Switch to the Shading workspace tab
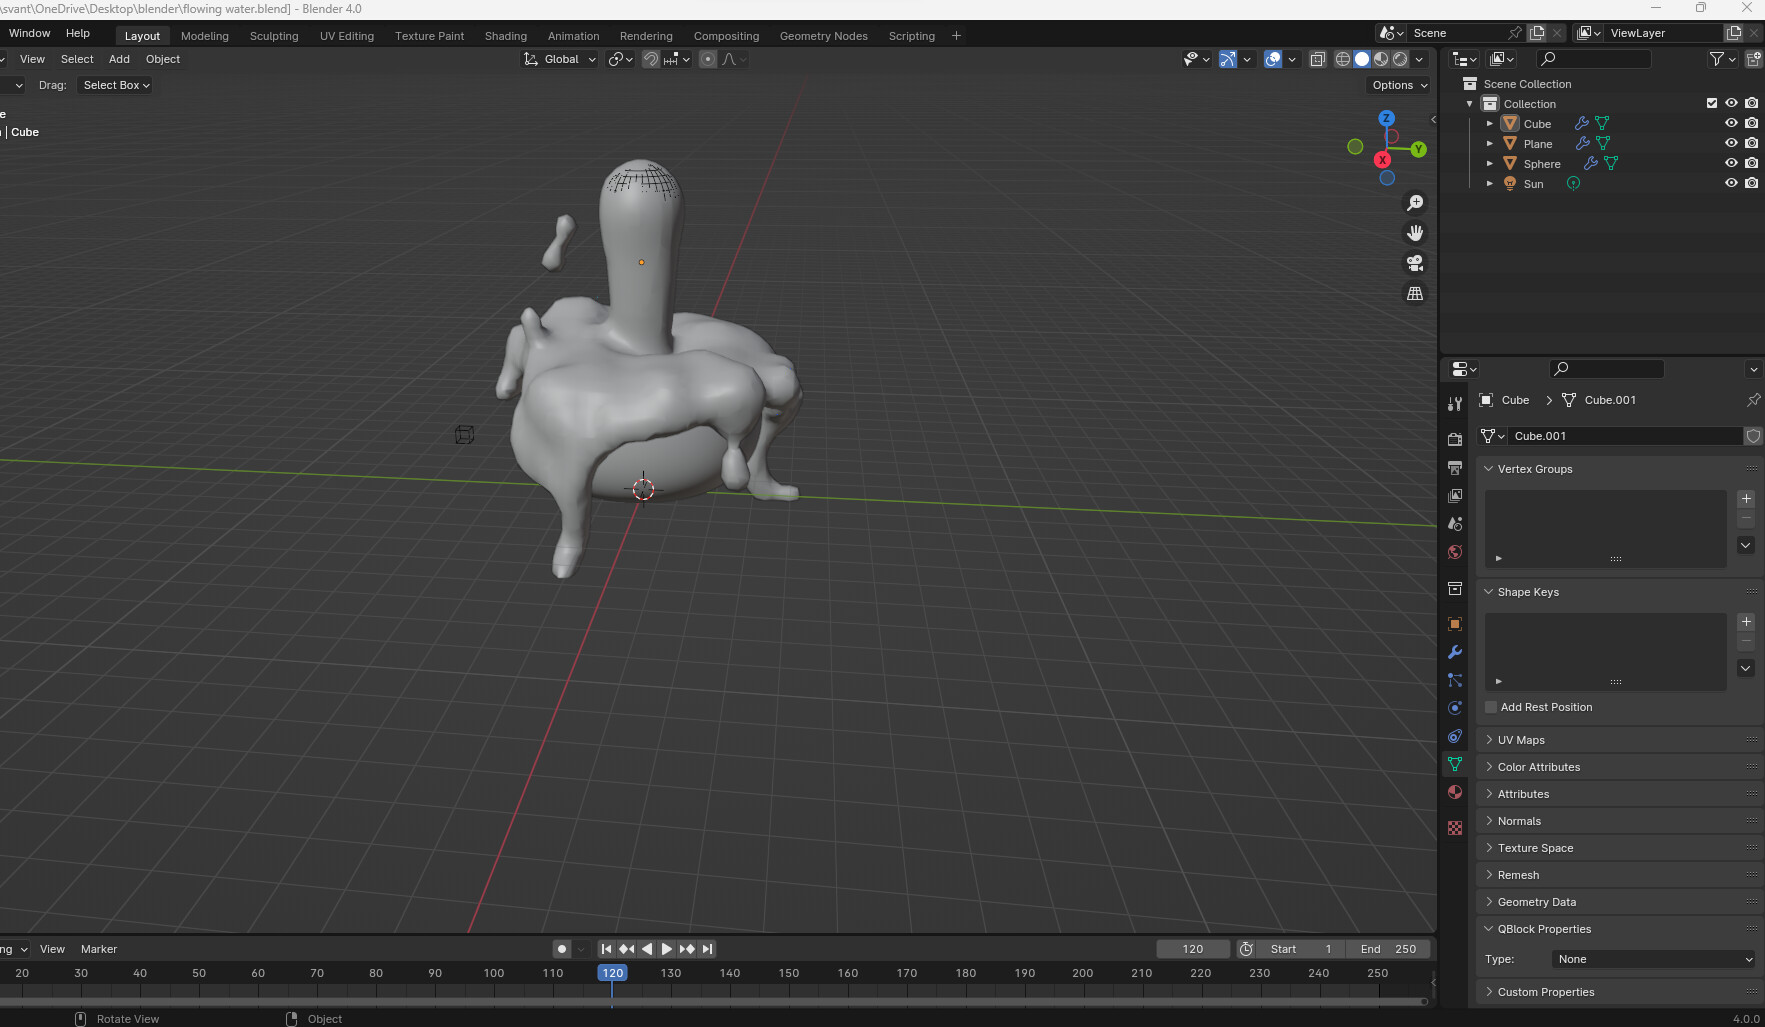This screenshot has width=1765, height=1027. pyautogui.click(x=506, y=36)
